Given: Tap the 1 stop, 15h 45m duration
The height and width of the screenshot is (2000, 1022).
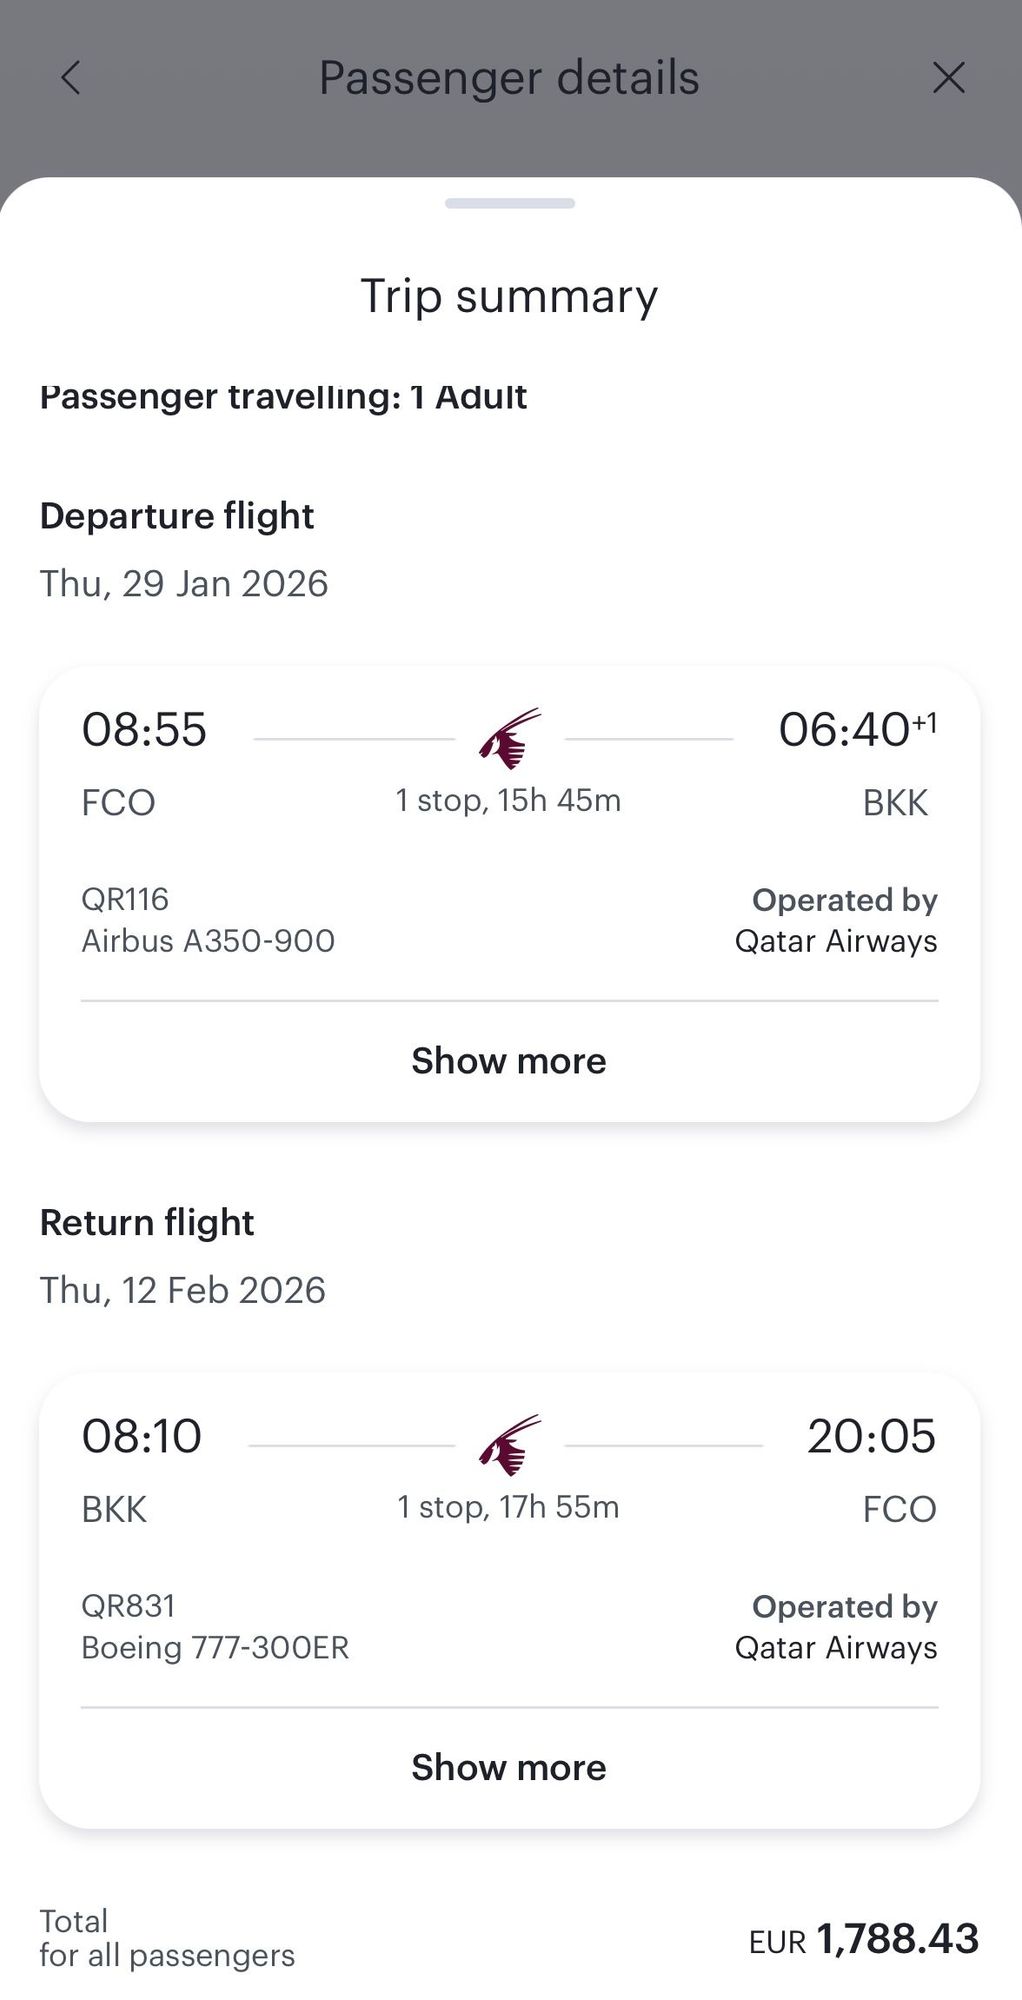Looking at the screenshot, I should tap(508, 800).
